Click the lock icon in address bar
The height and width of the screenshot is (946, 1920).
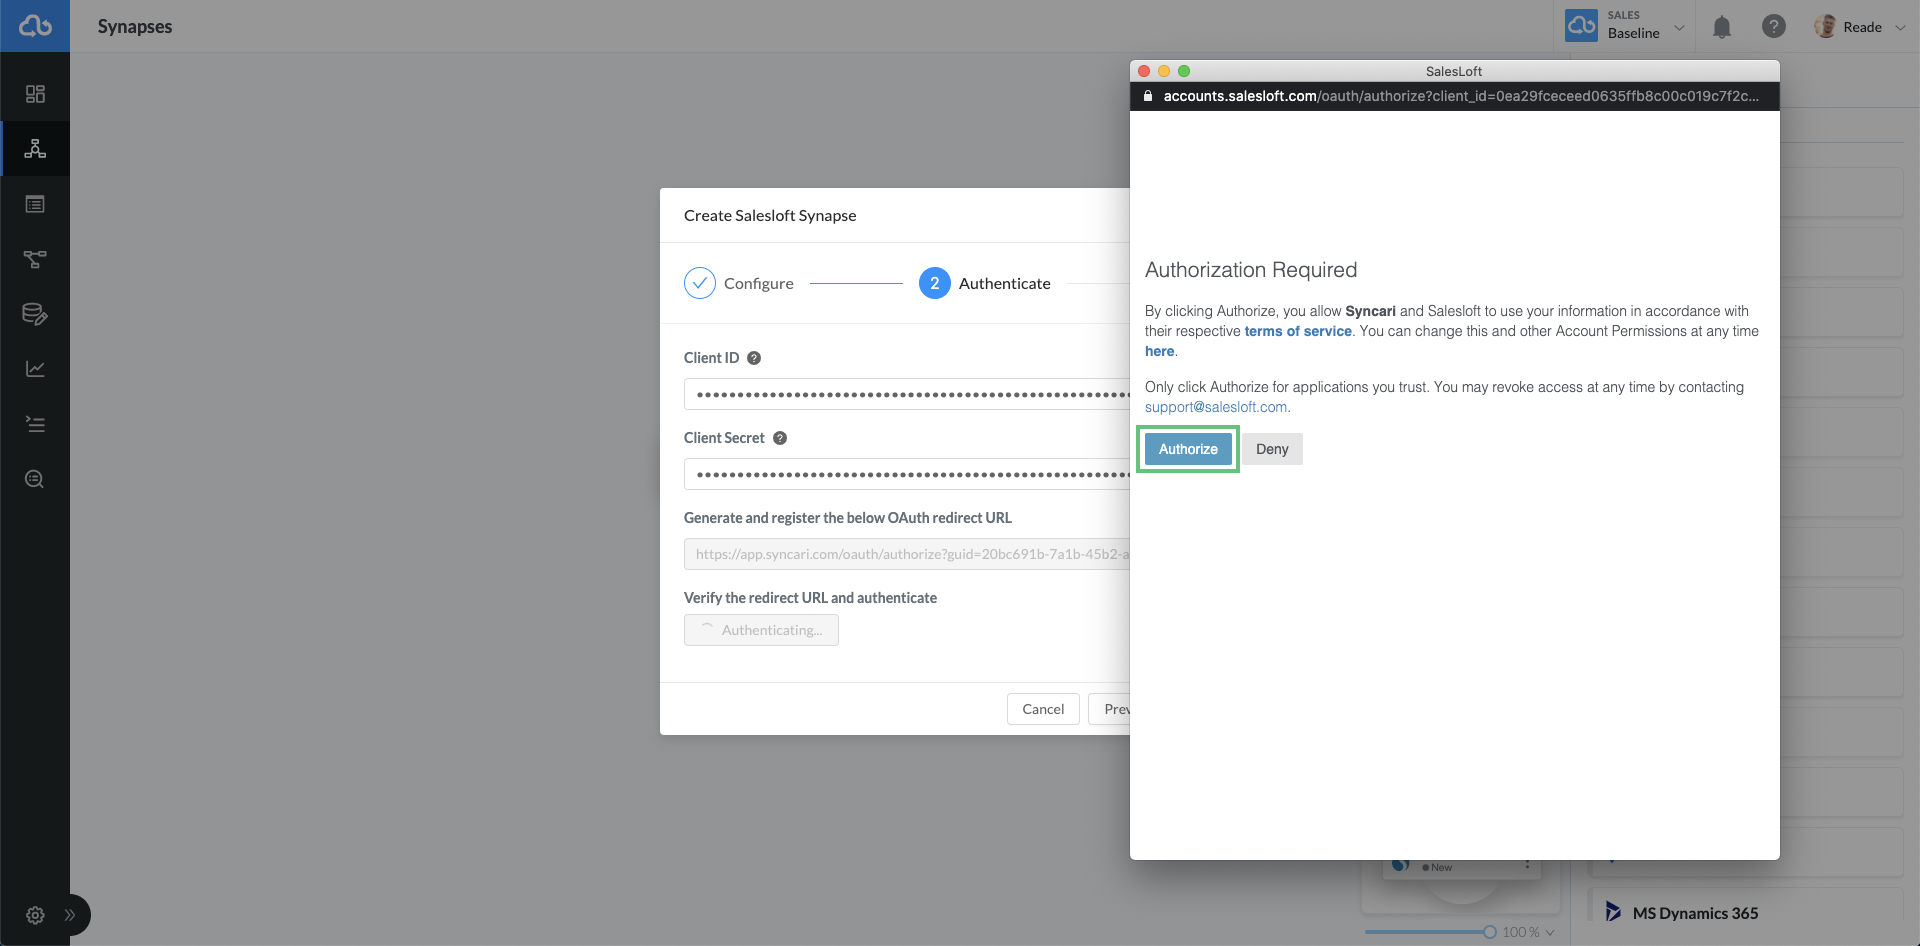[1148, 96]
